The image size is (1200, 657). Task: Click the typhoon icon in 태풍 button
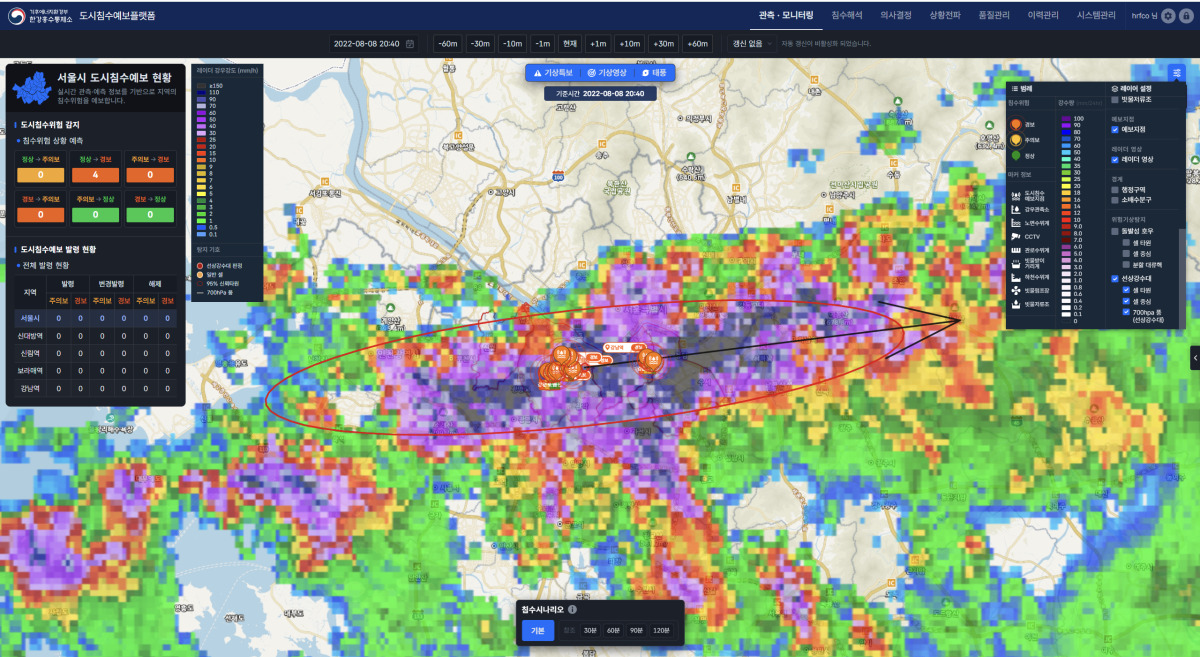(x=645, y=73)
